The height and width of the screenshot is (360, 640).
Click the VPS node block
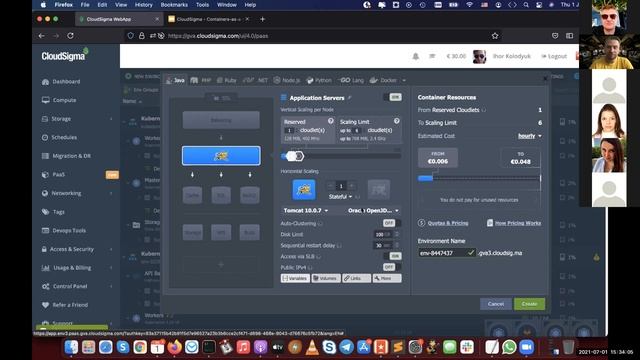click(221, 232)
